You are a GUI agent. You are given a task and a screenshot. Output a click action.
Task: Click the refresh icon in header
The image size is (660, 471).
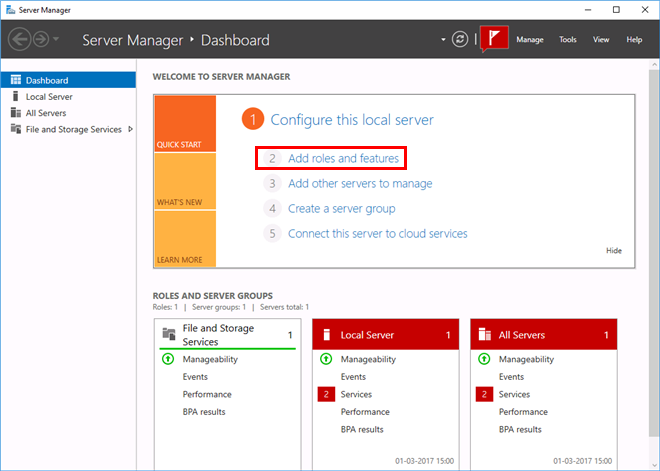[460, 40]
